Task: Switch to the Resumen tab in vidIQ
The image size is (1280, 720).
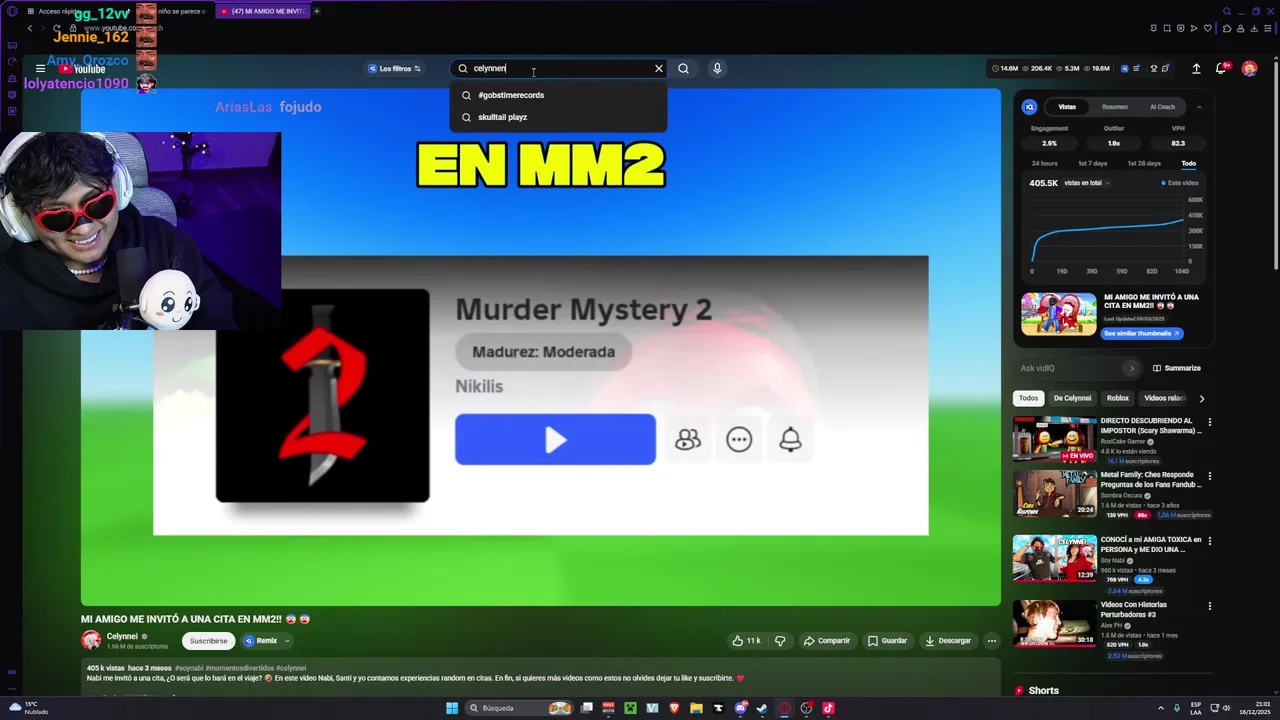Action: [x=1114, y=107]
